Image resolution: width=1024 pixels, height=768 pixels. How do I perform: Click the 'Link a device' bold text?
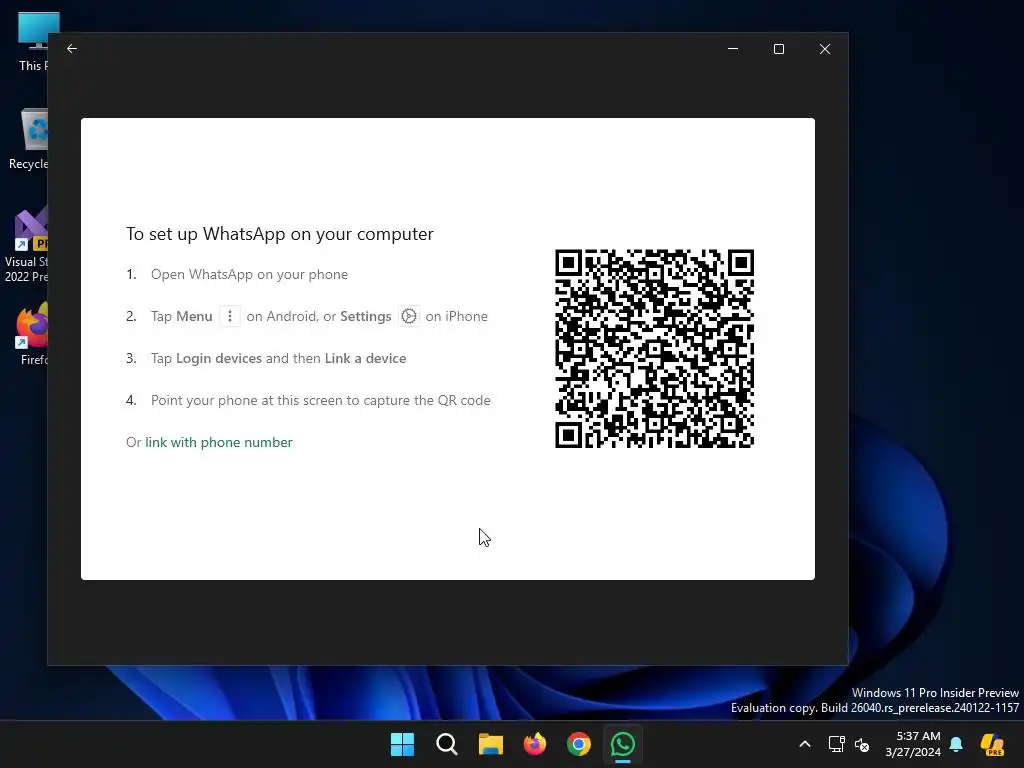tap(366, 359)
